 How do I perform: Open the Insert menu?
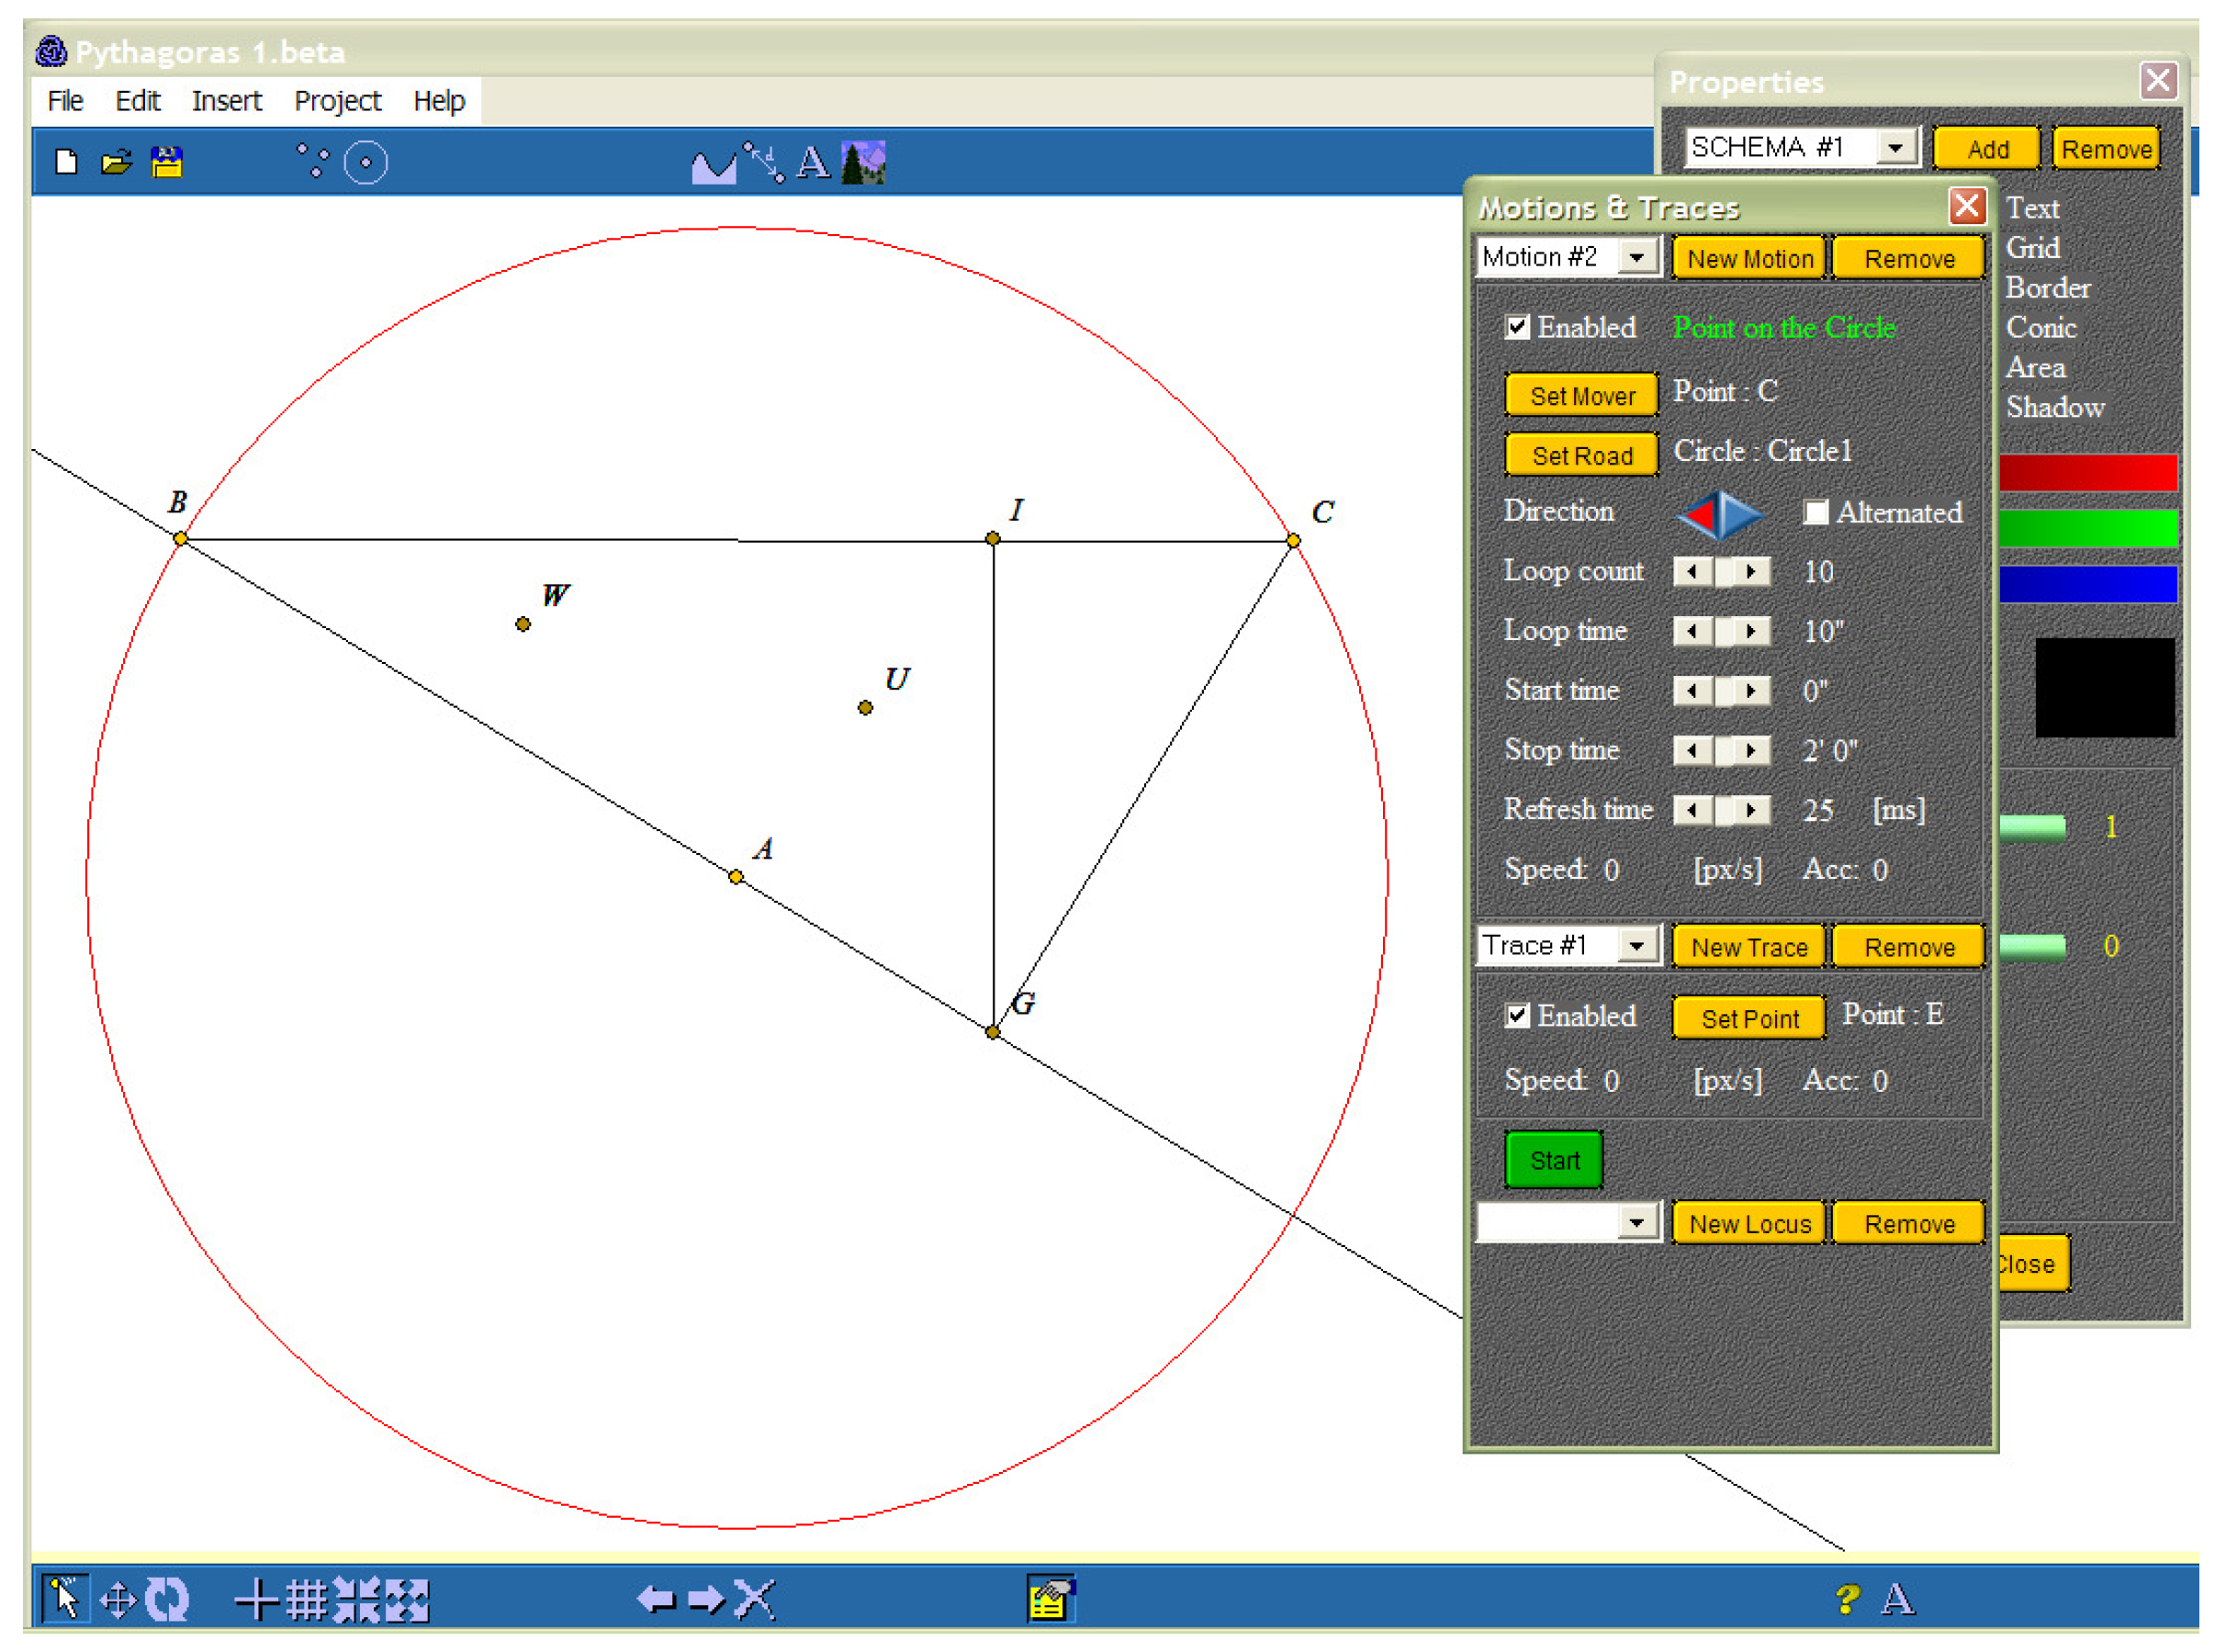click(226, 101)
